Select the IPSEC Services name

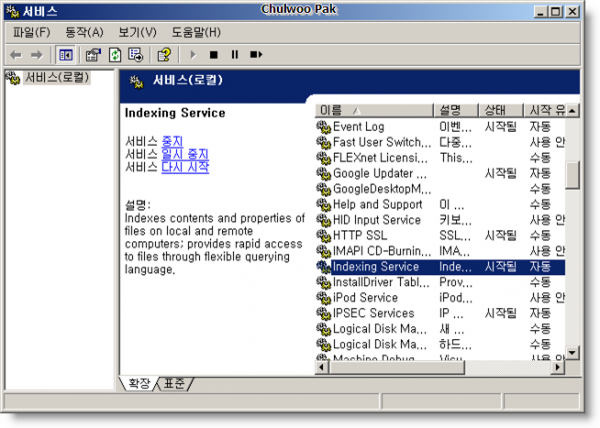374,313
